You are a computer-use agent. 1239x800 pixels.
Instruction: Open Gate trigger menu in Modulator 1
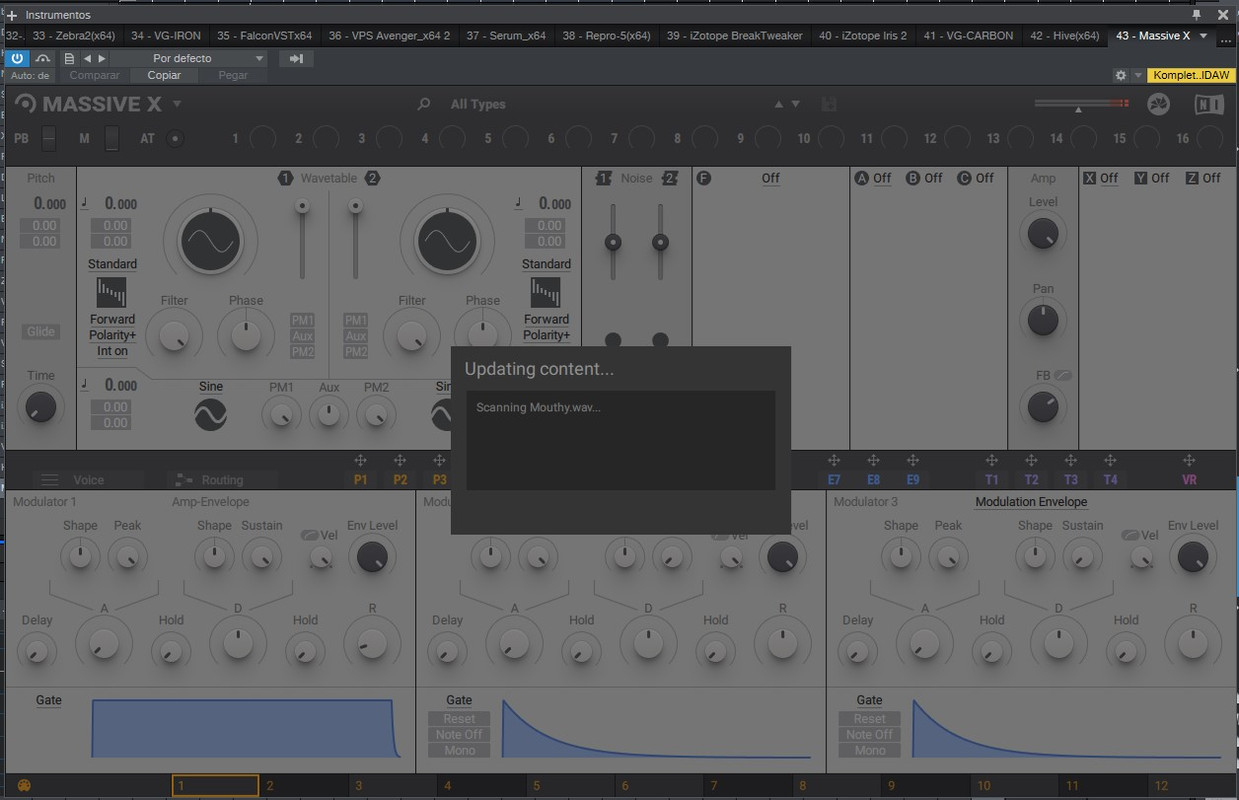pos(48,700)
